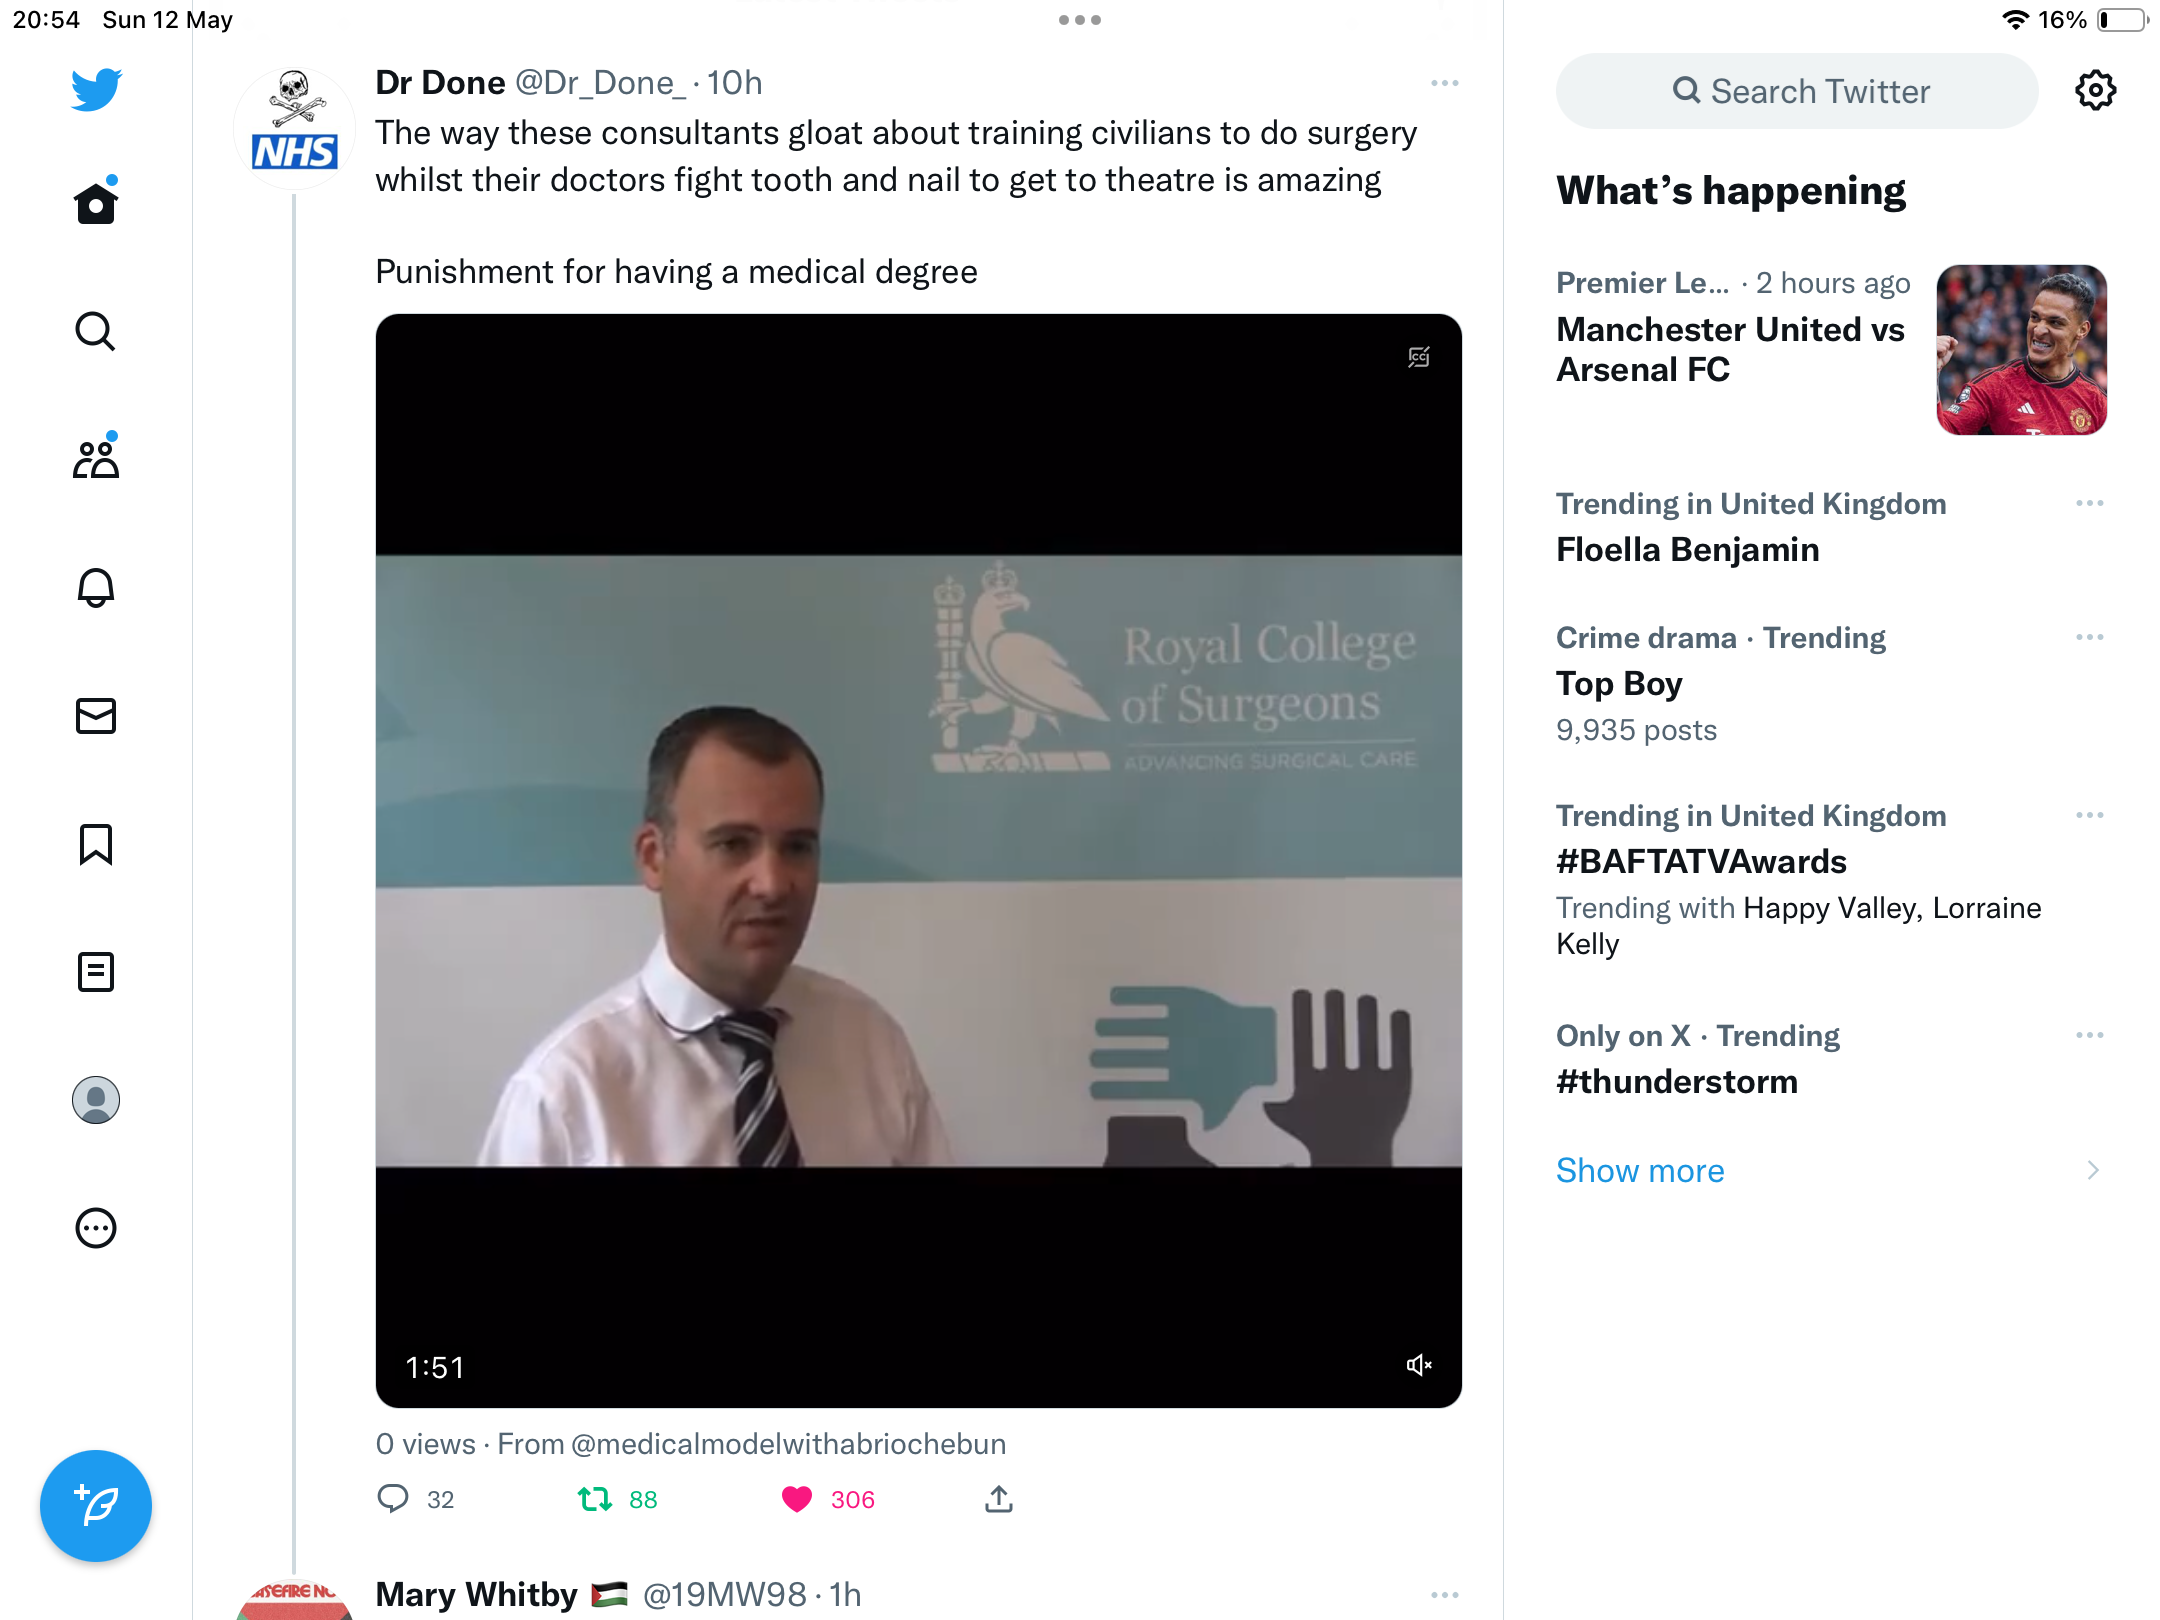Open the Home timeline icon
Viewport: 2160px width, 1620px height.
click(x=96, y=203)
